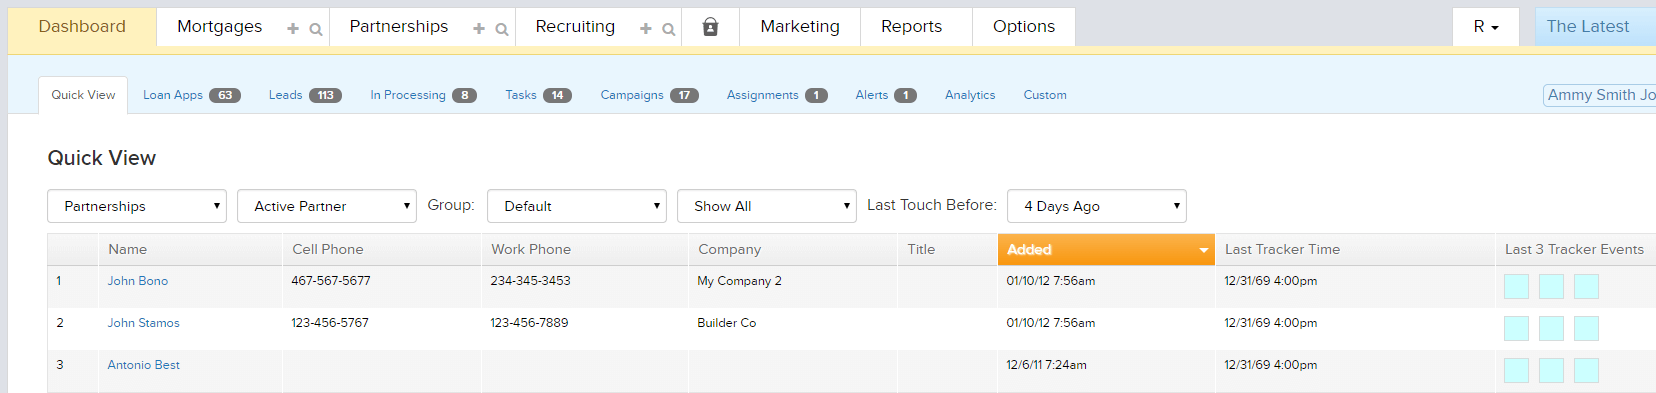The width and height of the screenshot is (1656, 393).
Task: Open the Options tab
Action: pyautogui.click(x=1024, y=27)
